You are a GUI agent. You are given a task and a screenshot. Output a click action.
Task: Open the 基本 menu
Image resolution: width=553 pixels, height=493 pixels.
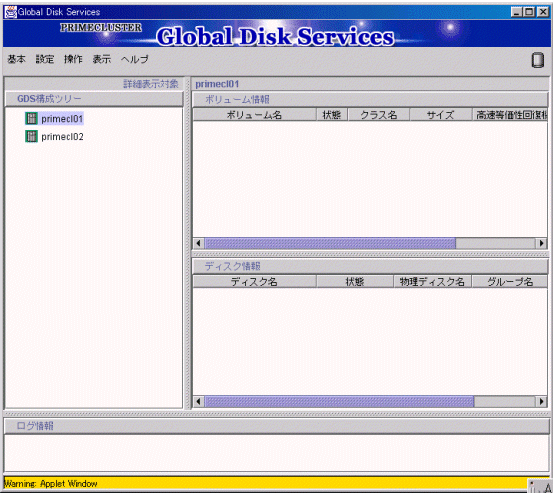(17, 59)
